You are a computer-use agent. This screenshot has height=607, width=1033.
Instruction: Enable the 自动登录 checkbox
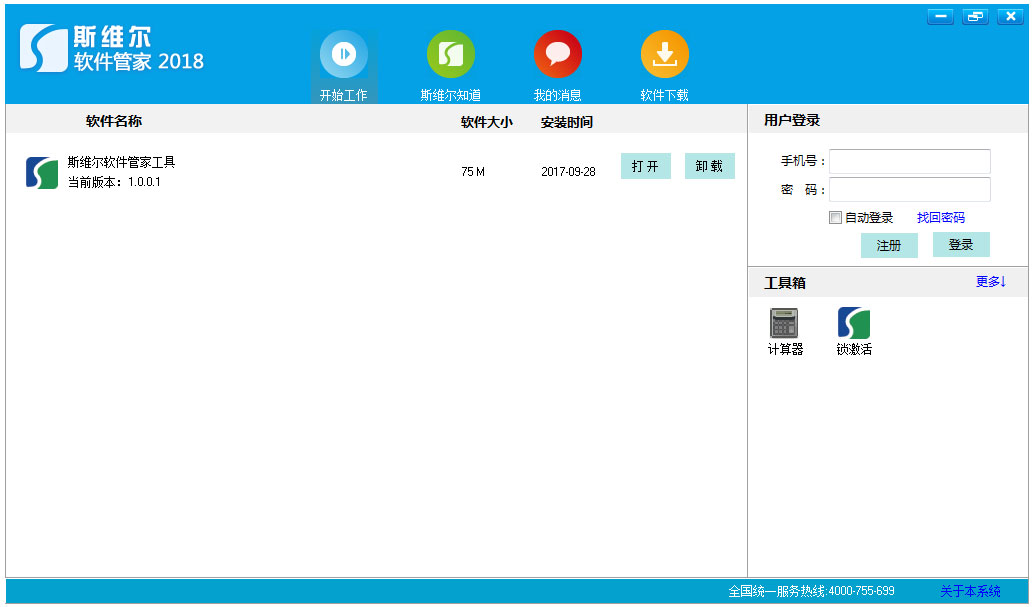coord(835,217)
